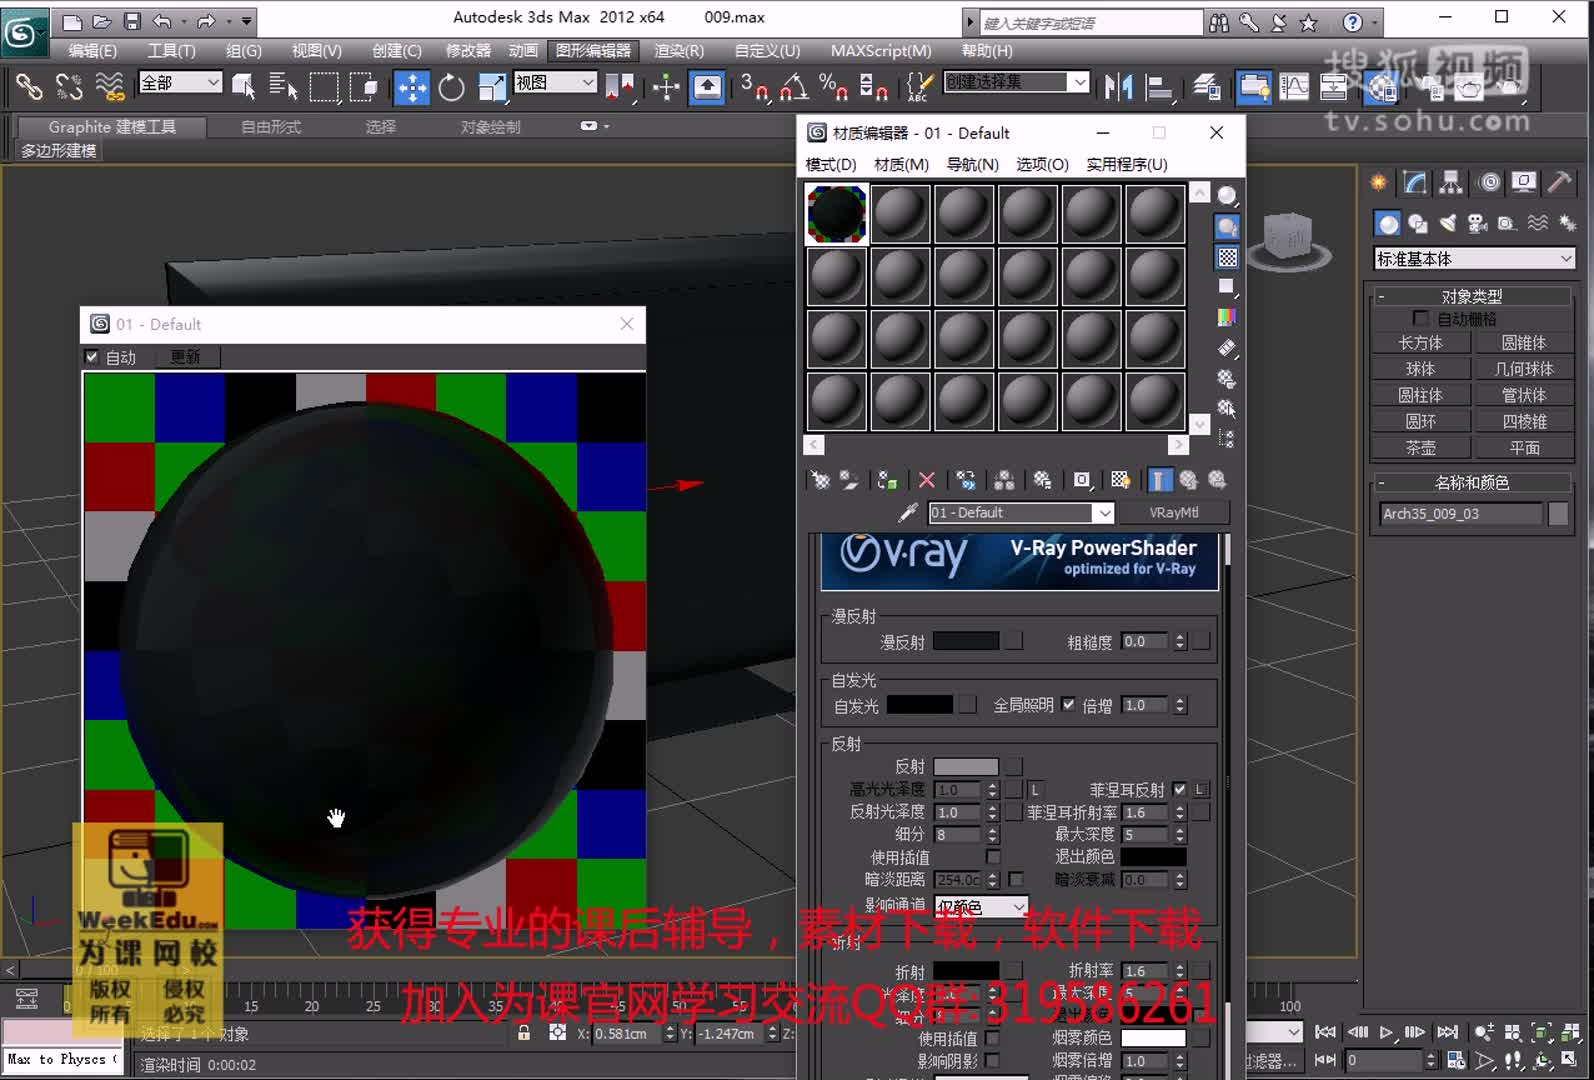Click the red Reset Map/Material X icon
The width and height of the screenshot is (1594, 1080).
coord(927,481)
